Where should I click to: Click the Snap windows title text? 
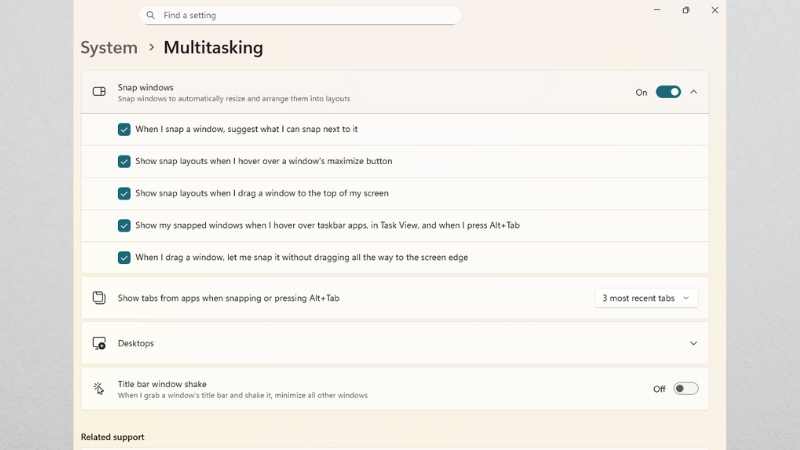pyautogui.click(x=145, y=87)
